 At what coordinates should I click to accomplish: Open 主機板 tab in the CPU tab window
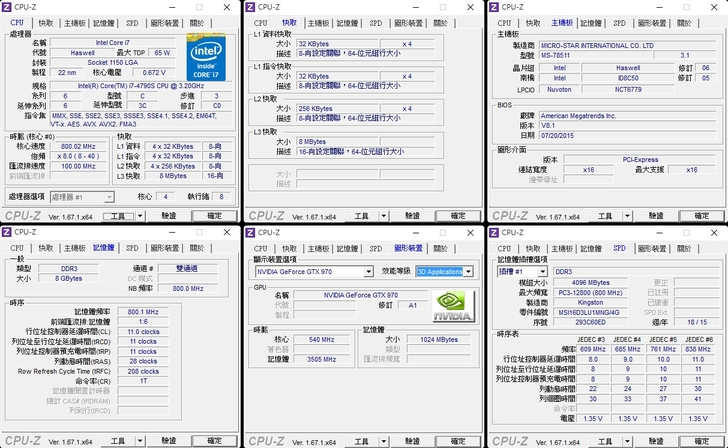point(75,23)
